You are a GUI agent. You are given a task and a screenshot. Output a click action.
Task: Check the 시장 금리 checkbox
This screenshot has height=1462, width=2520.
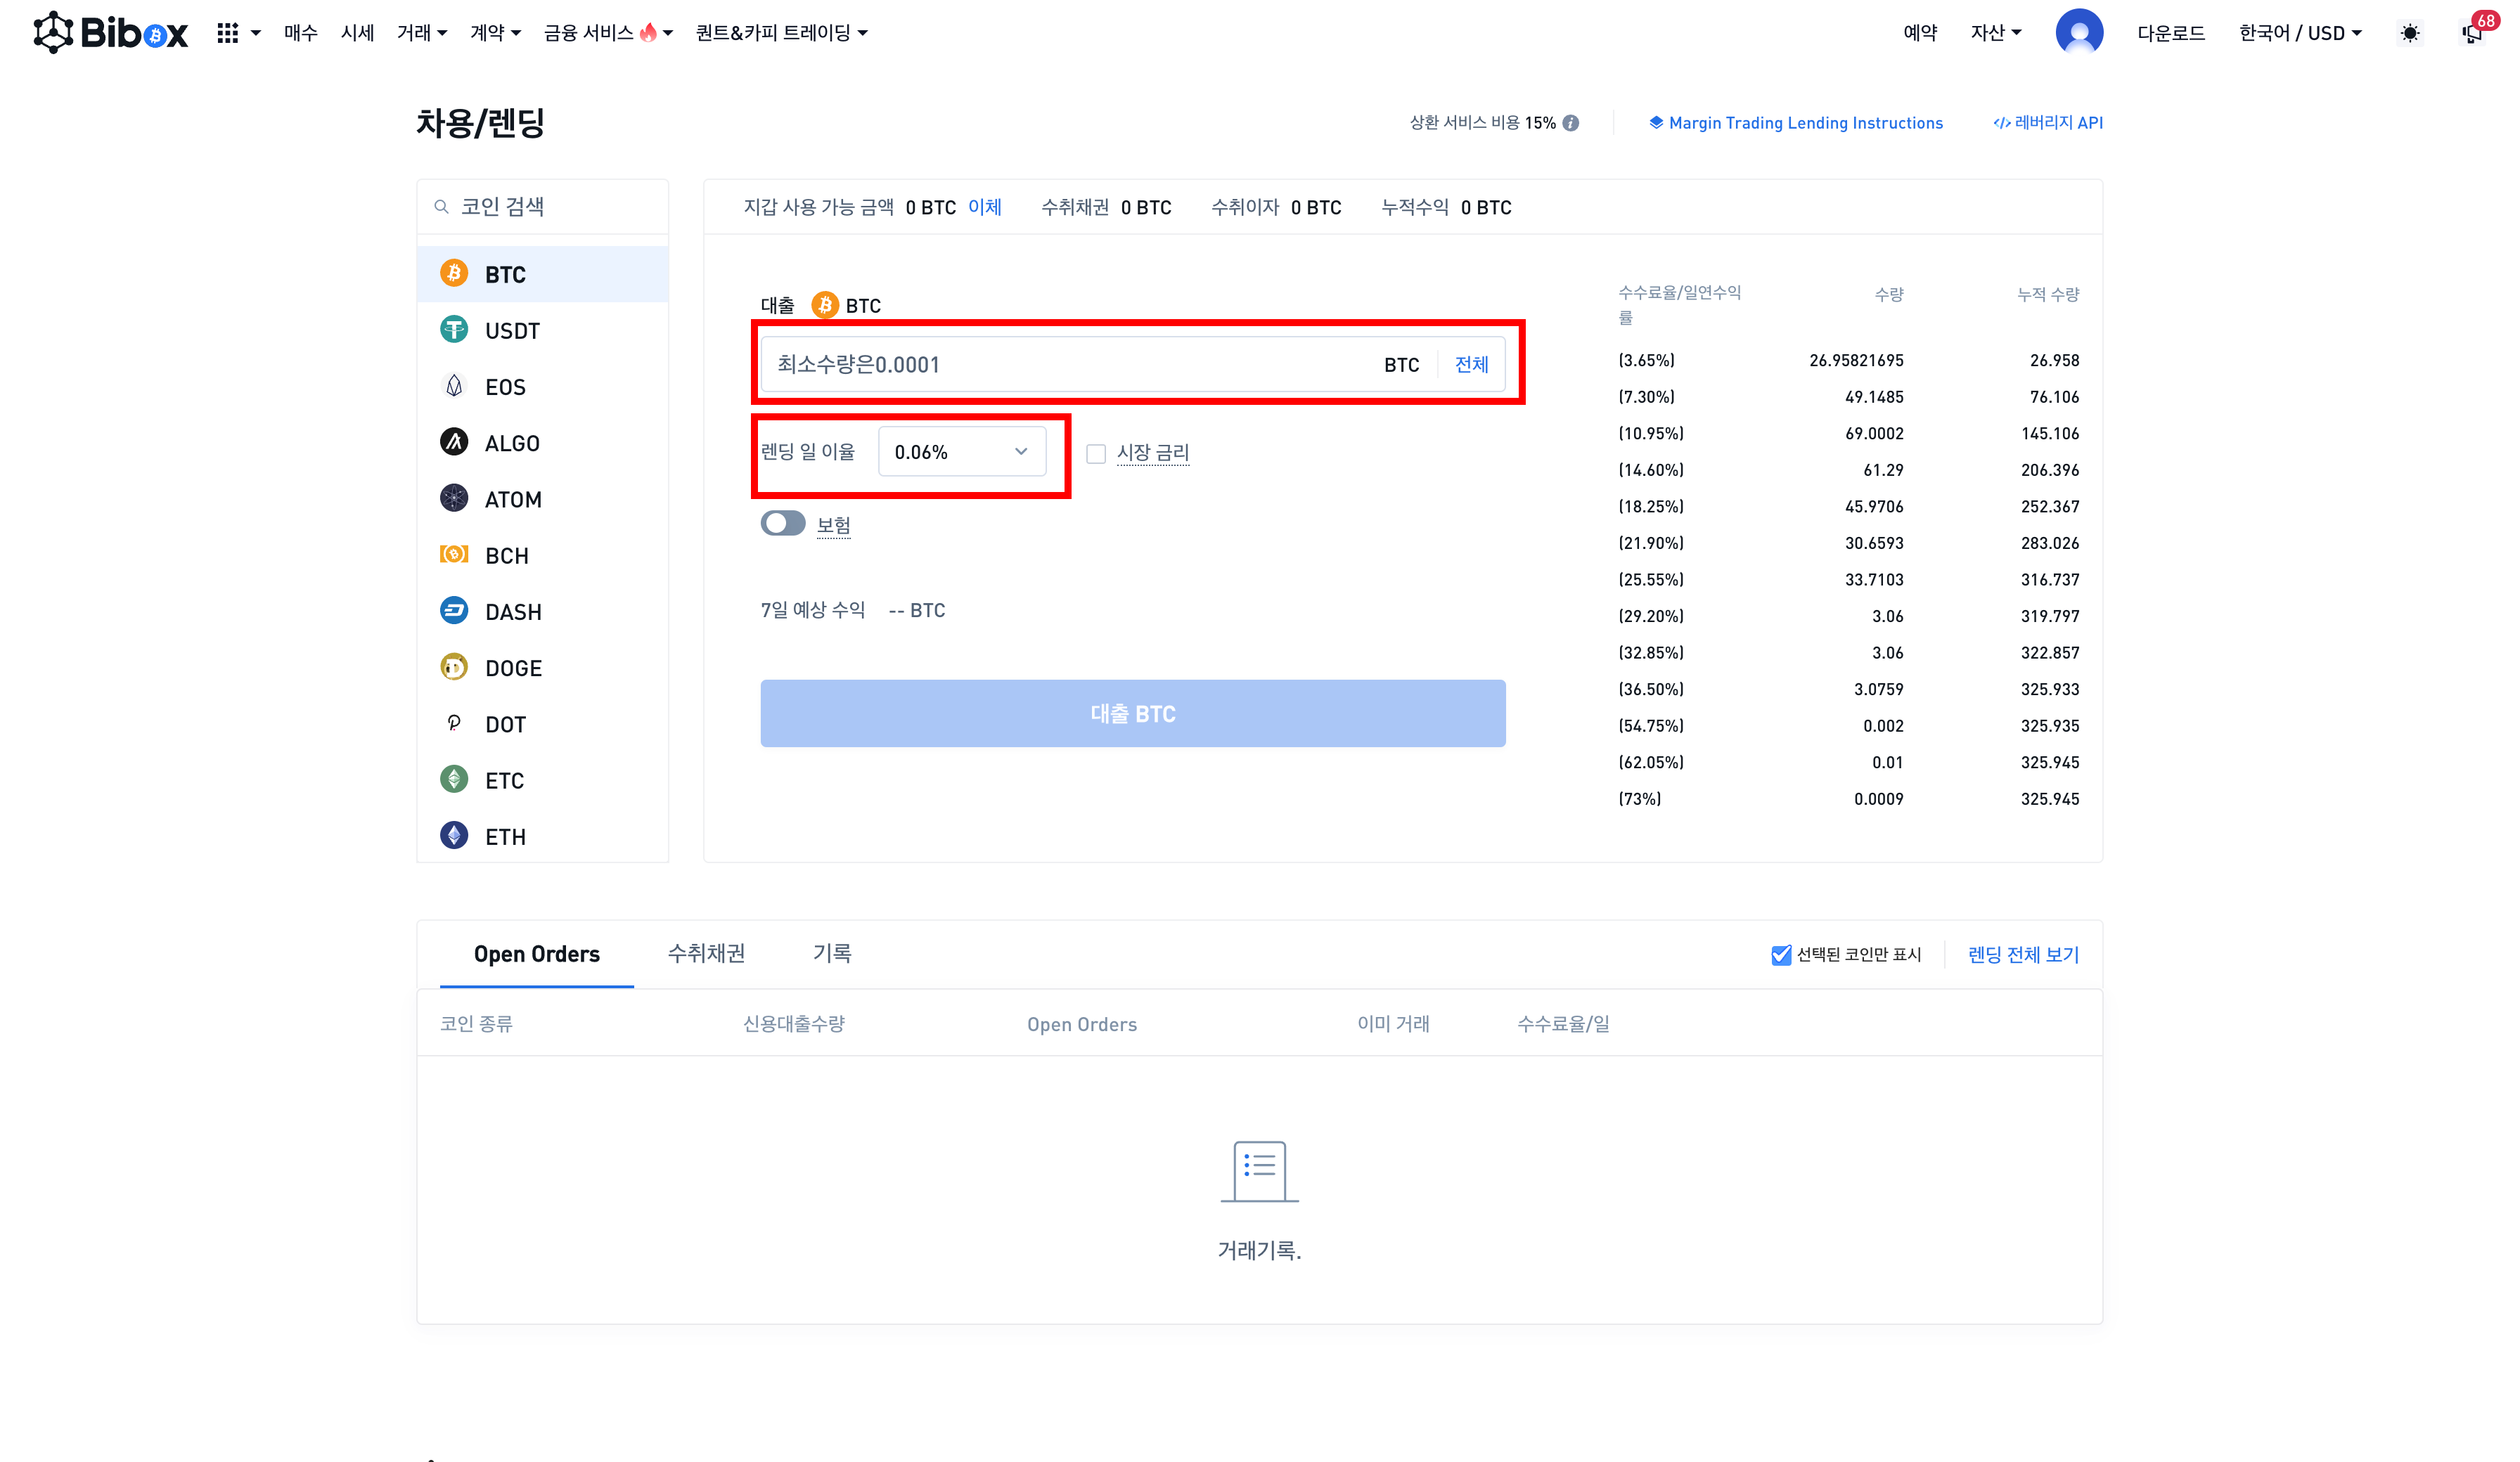1096,453
